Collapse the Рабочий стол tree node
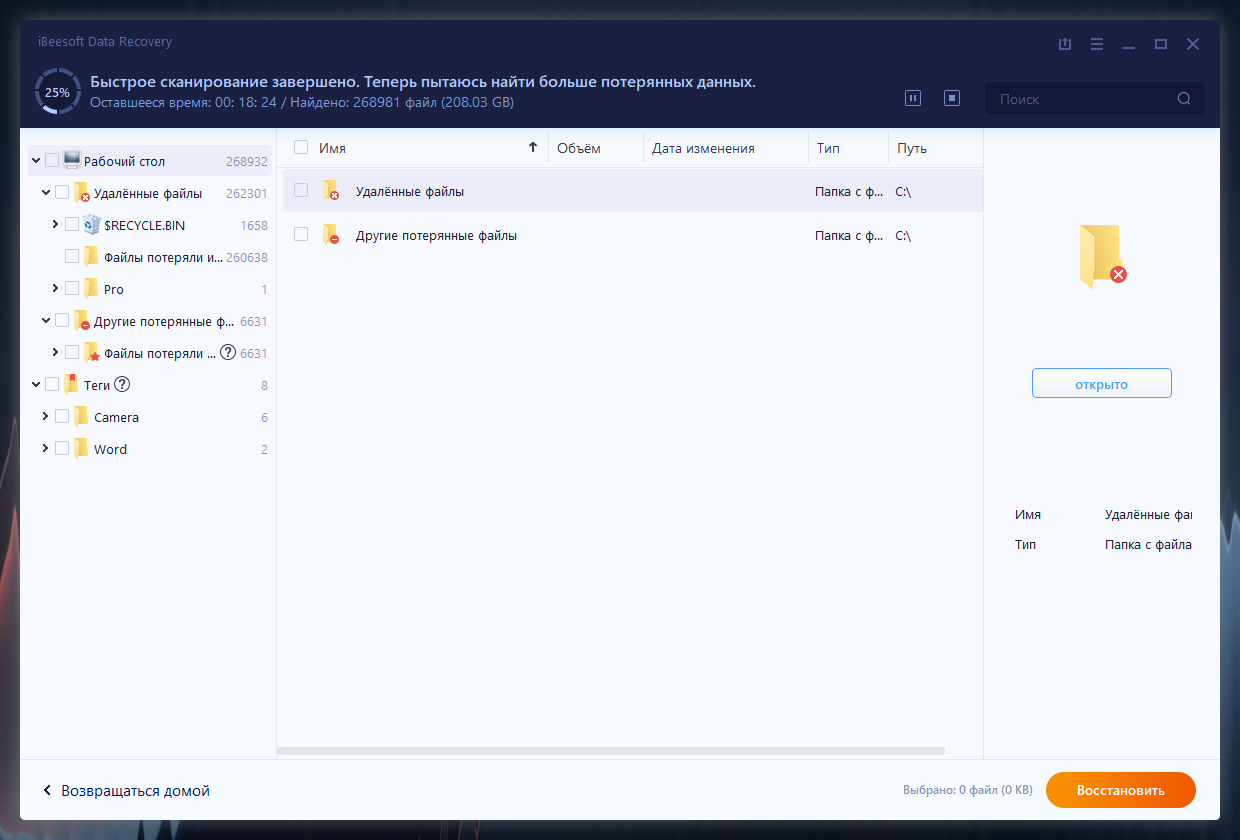The image size is (1240, 840). (x=36, y=160)
